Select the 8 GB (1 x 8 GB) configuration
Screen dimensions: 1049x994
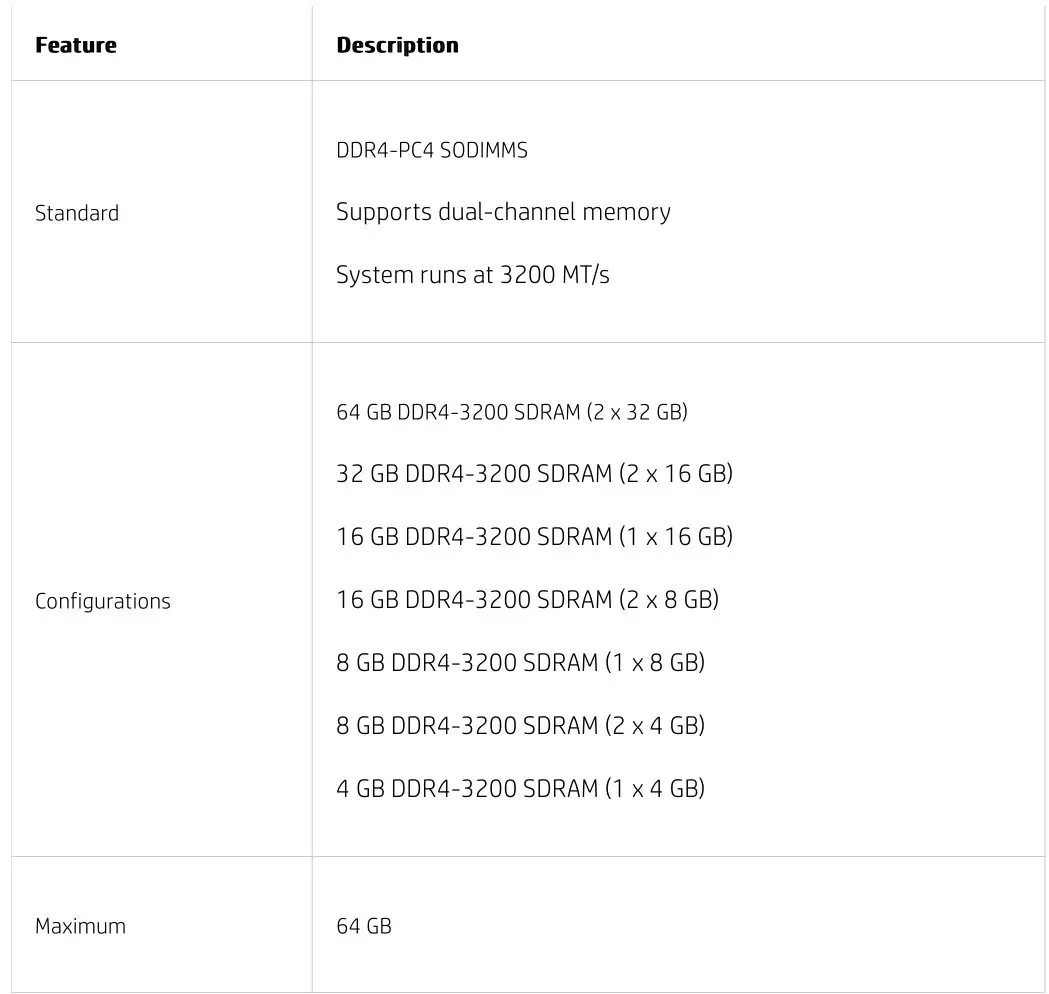coord(520,663)
